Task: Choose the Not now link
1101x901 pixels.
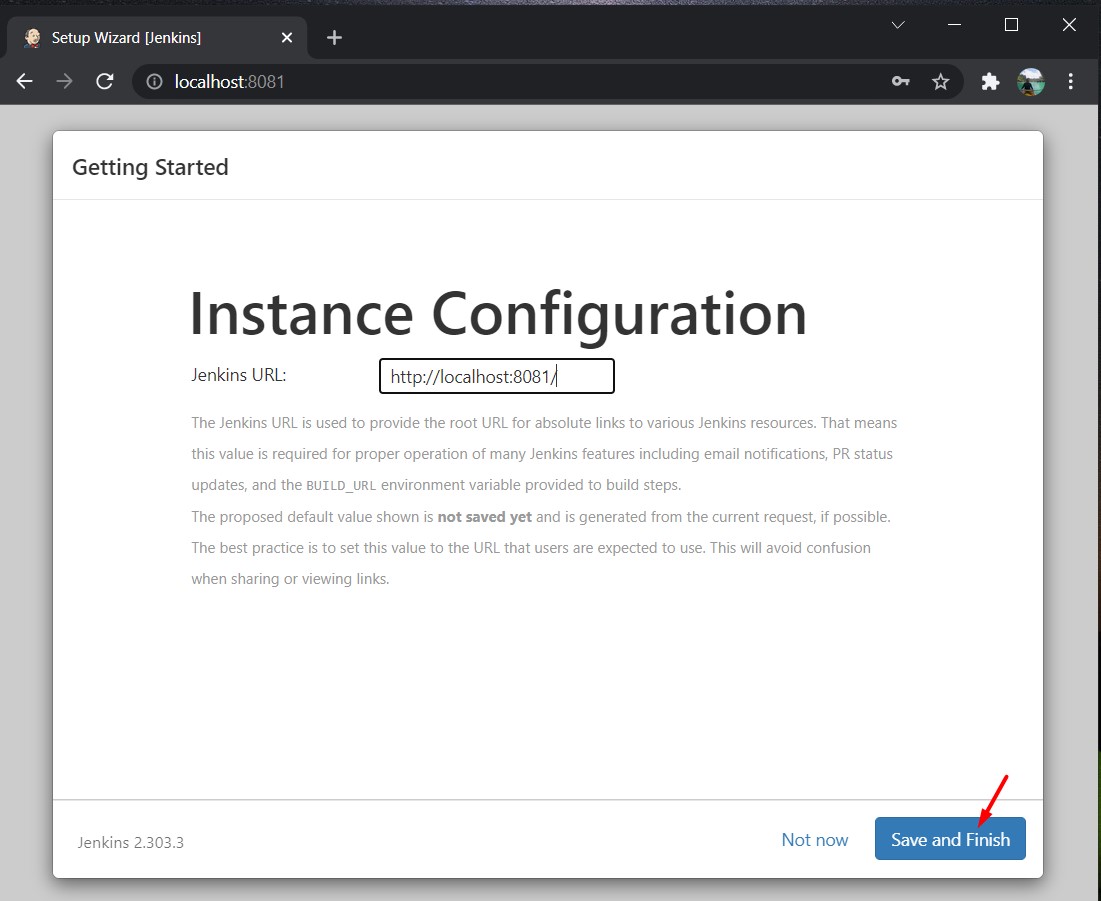Action: (x=814, y=840)
